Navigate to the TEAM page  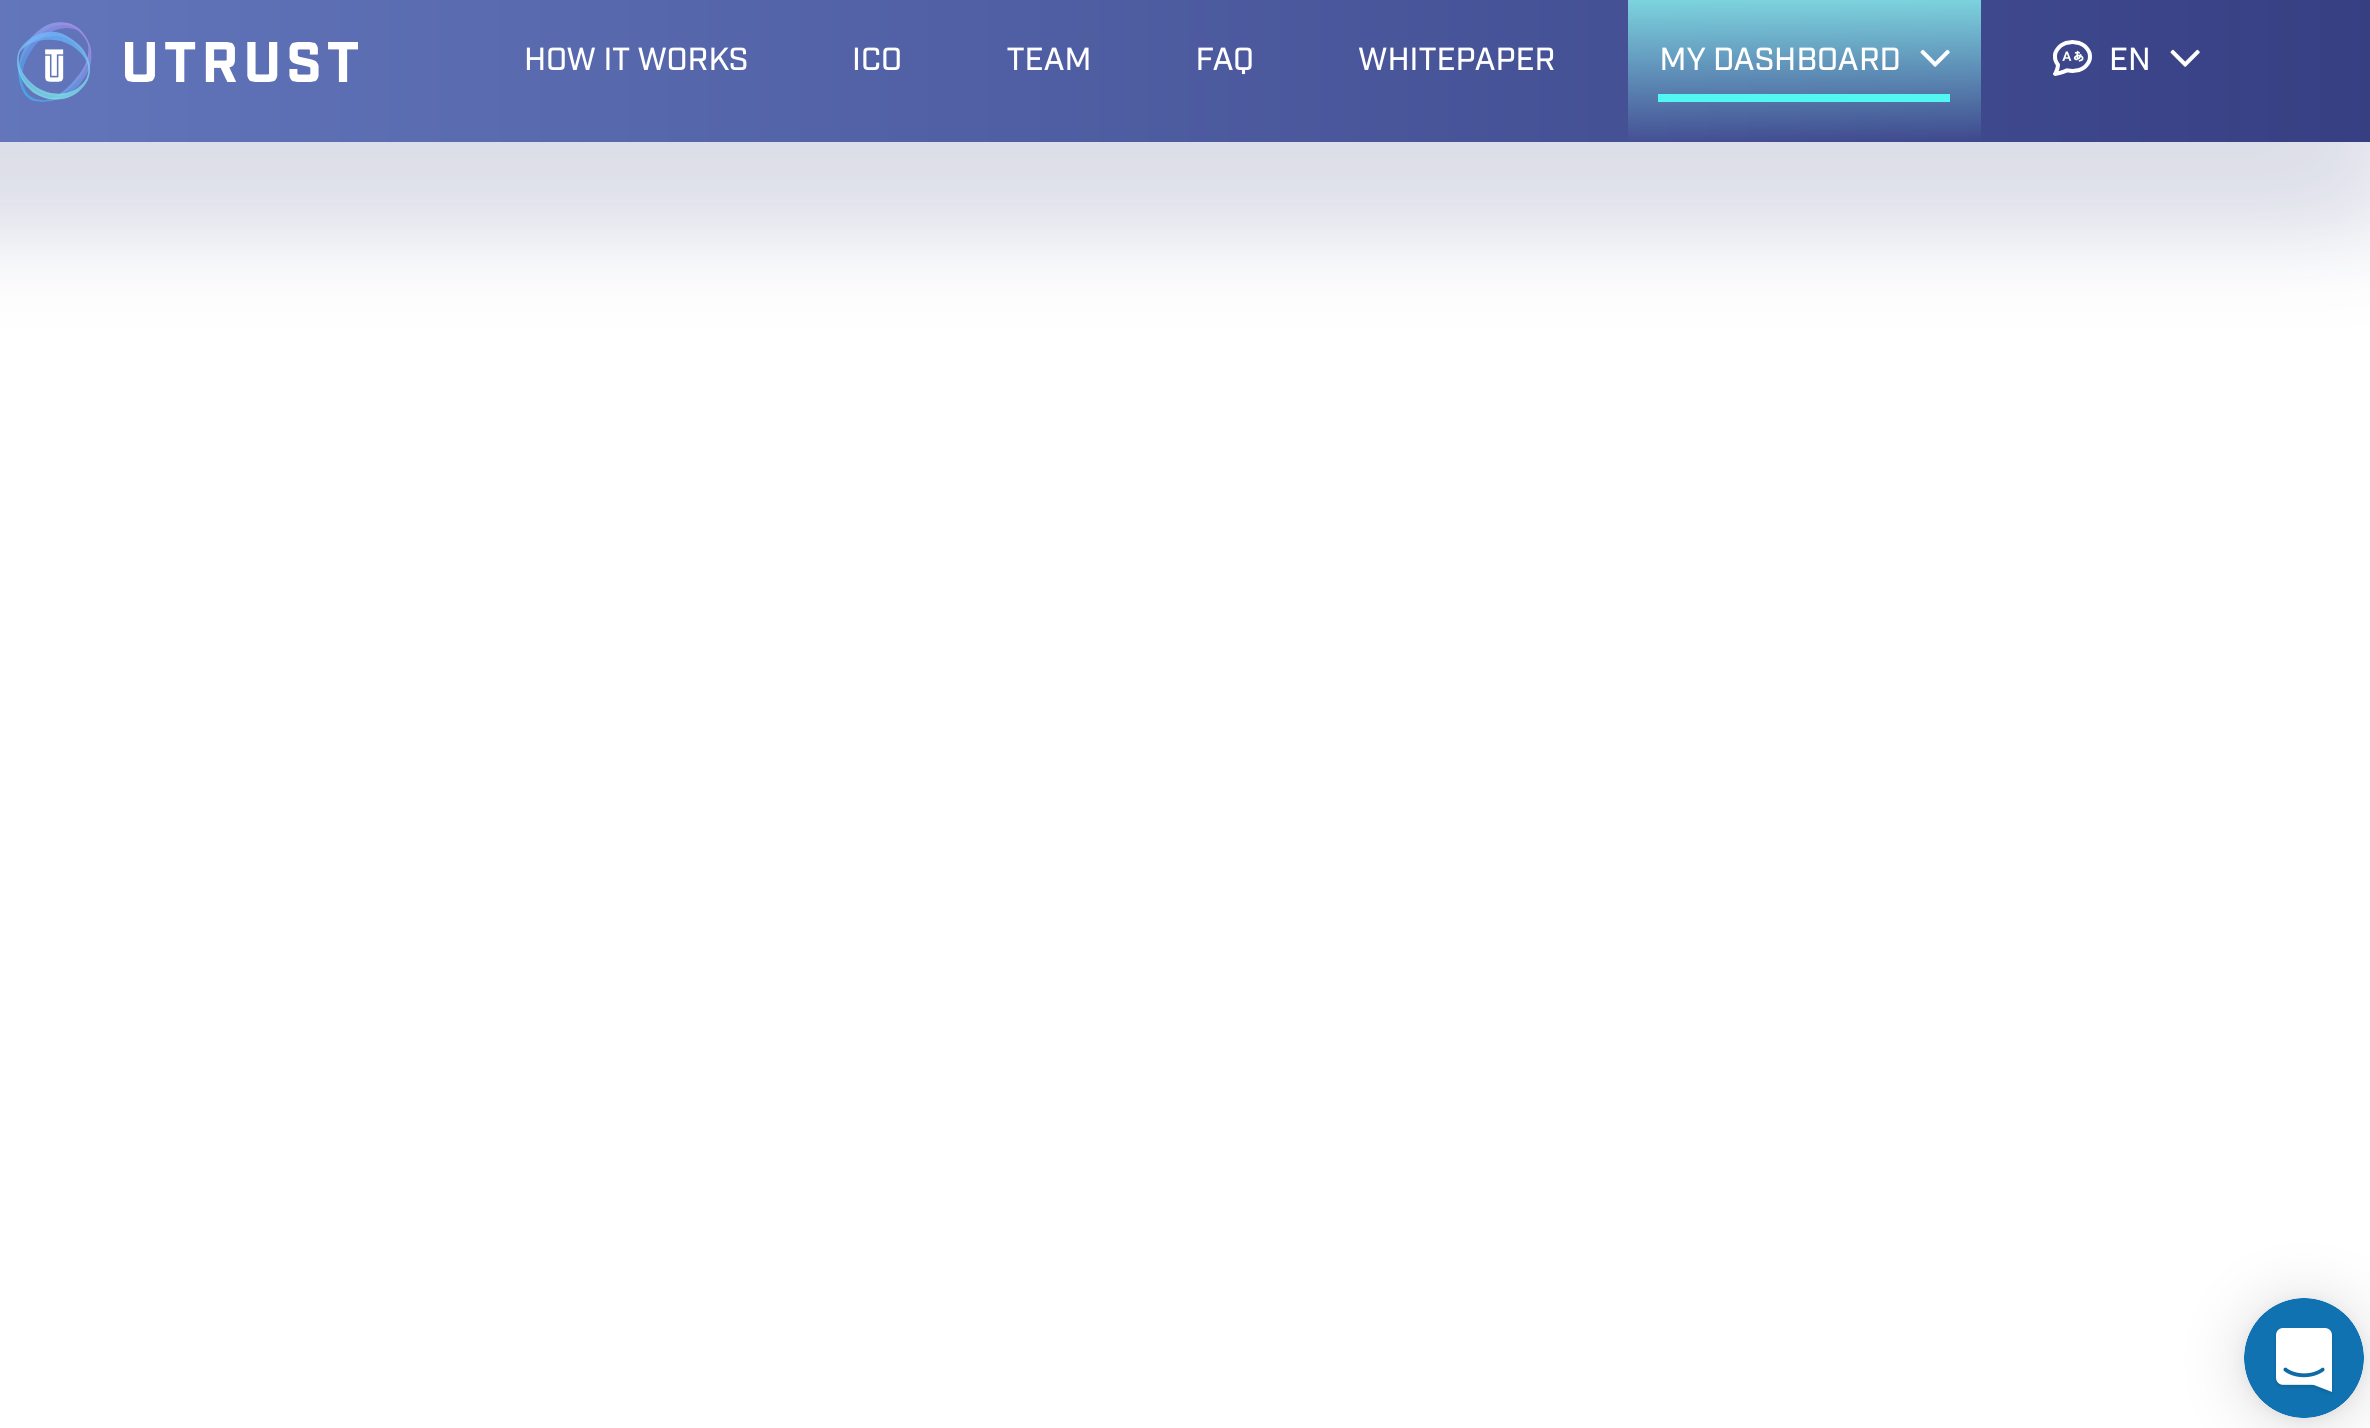1048,59
